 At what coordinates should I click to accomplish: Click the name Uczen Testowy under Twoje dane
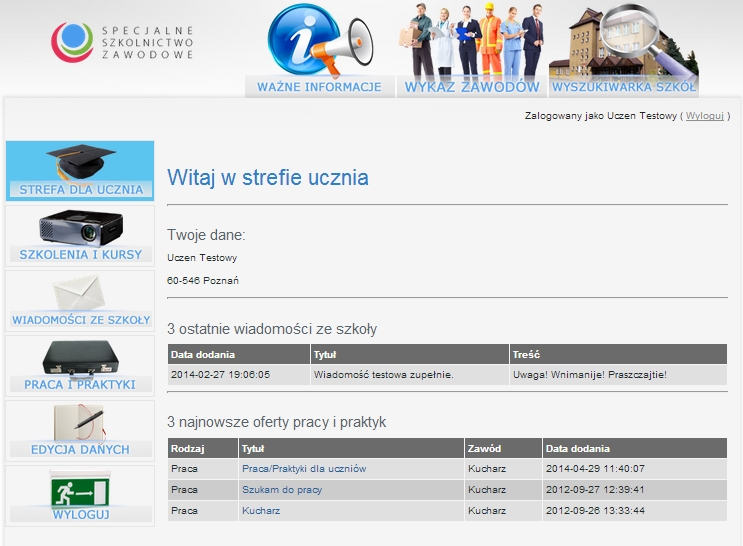coord(202,258)
